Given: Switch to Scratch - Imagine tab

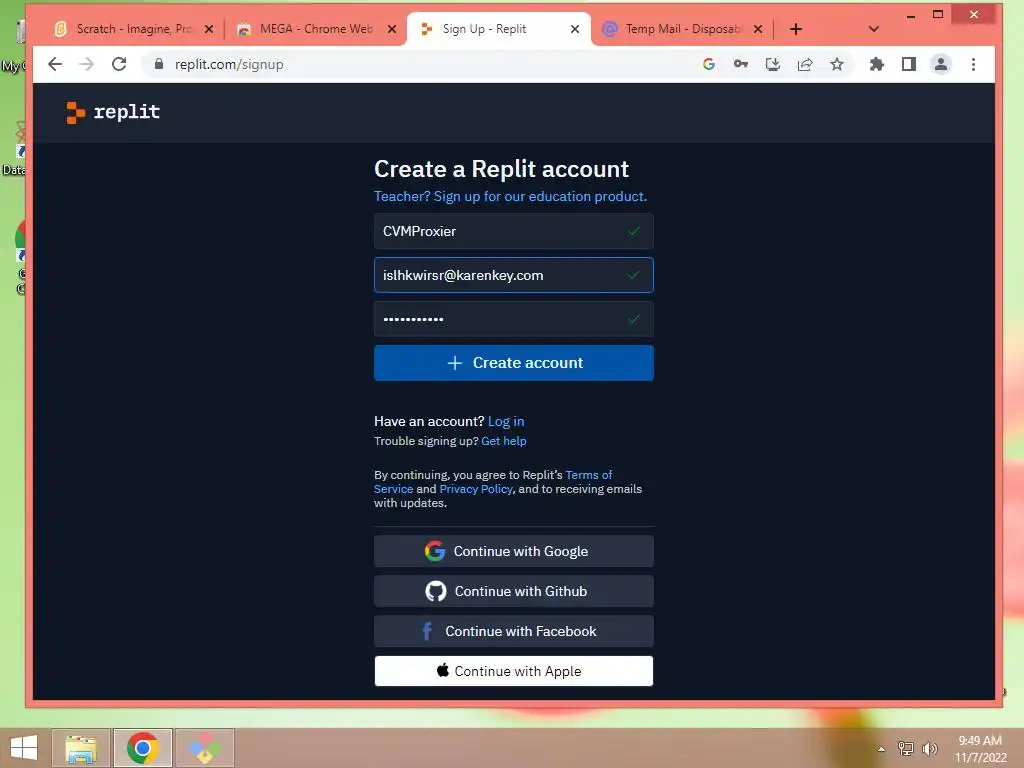Looking at the screenshot, I should click(x=134, y=29).
